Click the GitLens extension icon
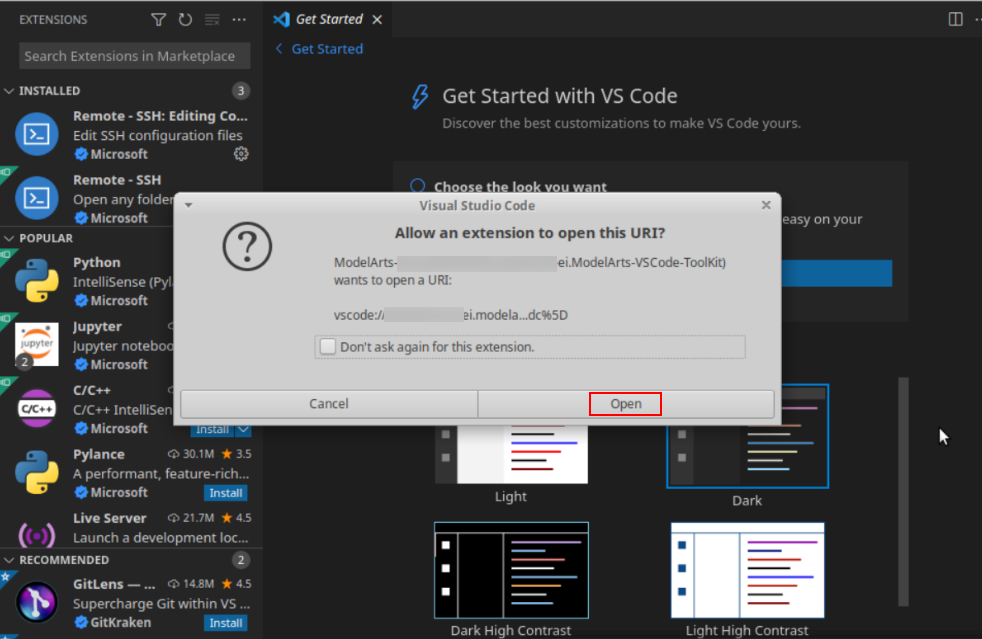982x639 pixels. 37,602
